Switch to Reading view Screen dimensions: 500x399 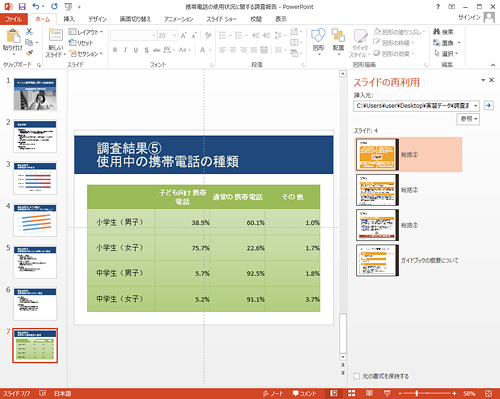(x=369, y=393)
